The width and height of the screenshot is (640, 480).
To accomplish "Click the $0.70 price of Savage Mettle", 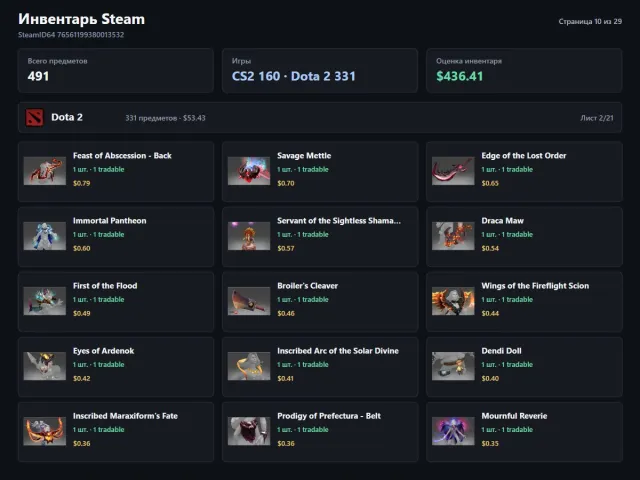I will pos(286,183).
